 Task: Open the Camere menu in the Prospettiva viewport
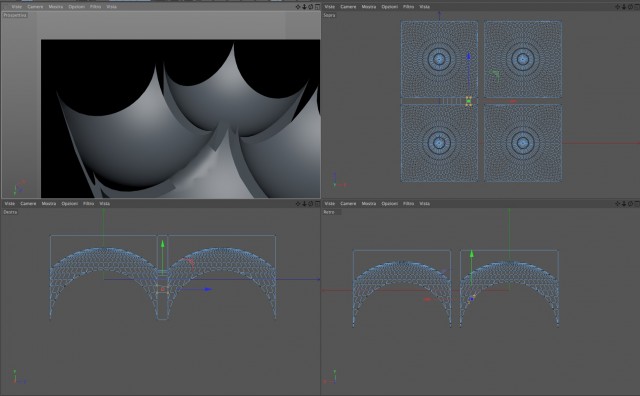tap(35, 7)
